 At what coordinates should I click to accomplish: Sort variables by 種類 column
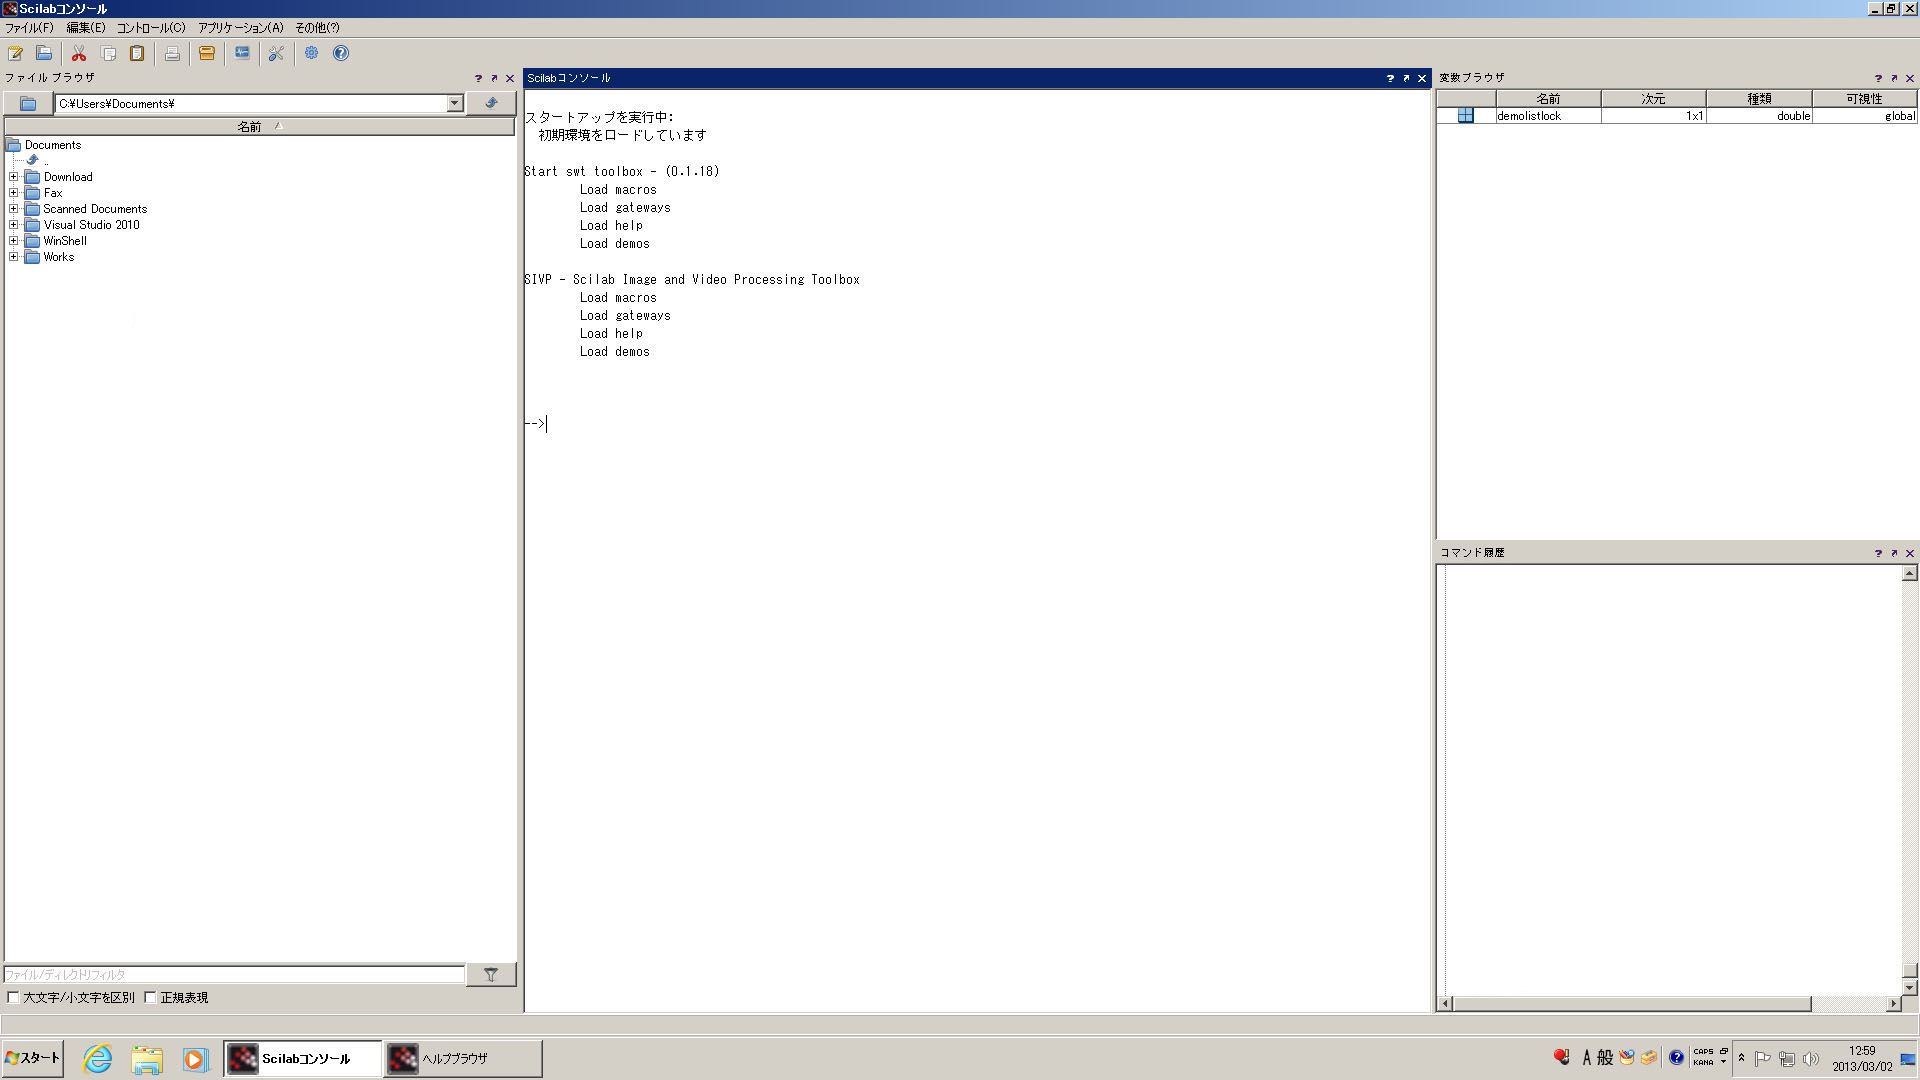1759,99
